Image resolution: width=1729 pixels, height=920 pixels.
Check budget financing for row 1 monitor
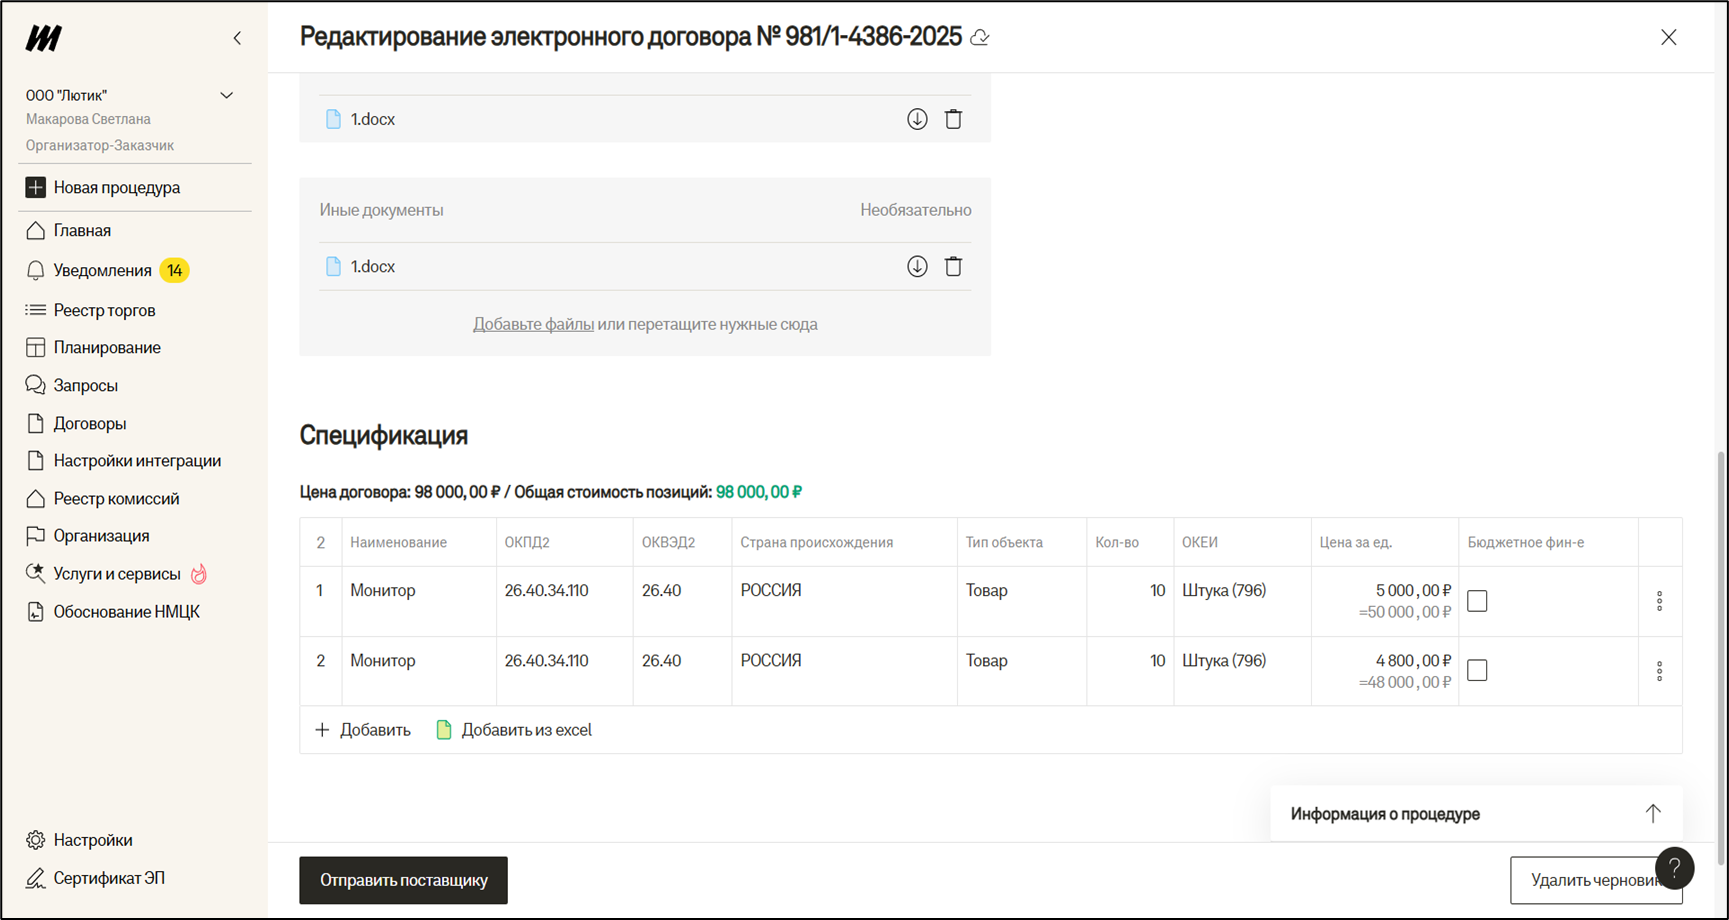(1477, 601)
